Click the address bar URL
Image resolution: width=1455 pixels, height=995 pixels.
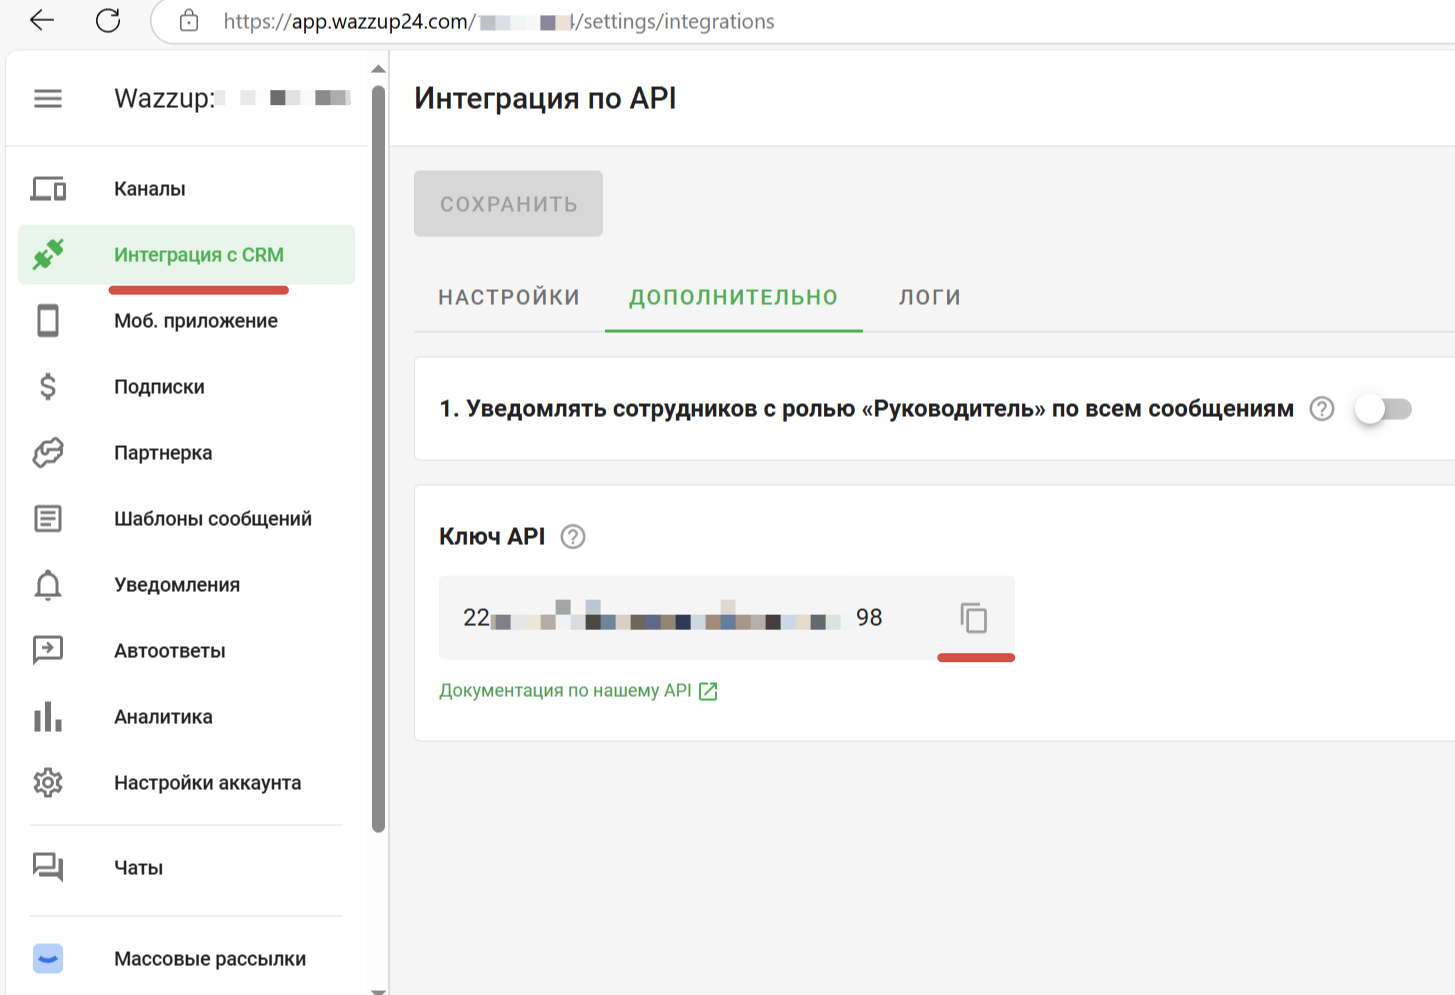[x=498, y=21]
